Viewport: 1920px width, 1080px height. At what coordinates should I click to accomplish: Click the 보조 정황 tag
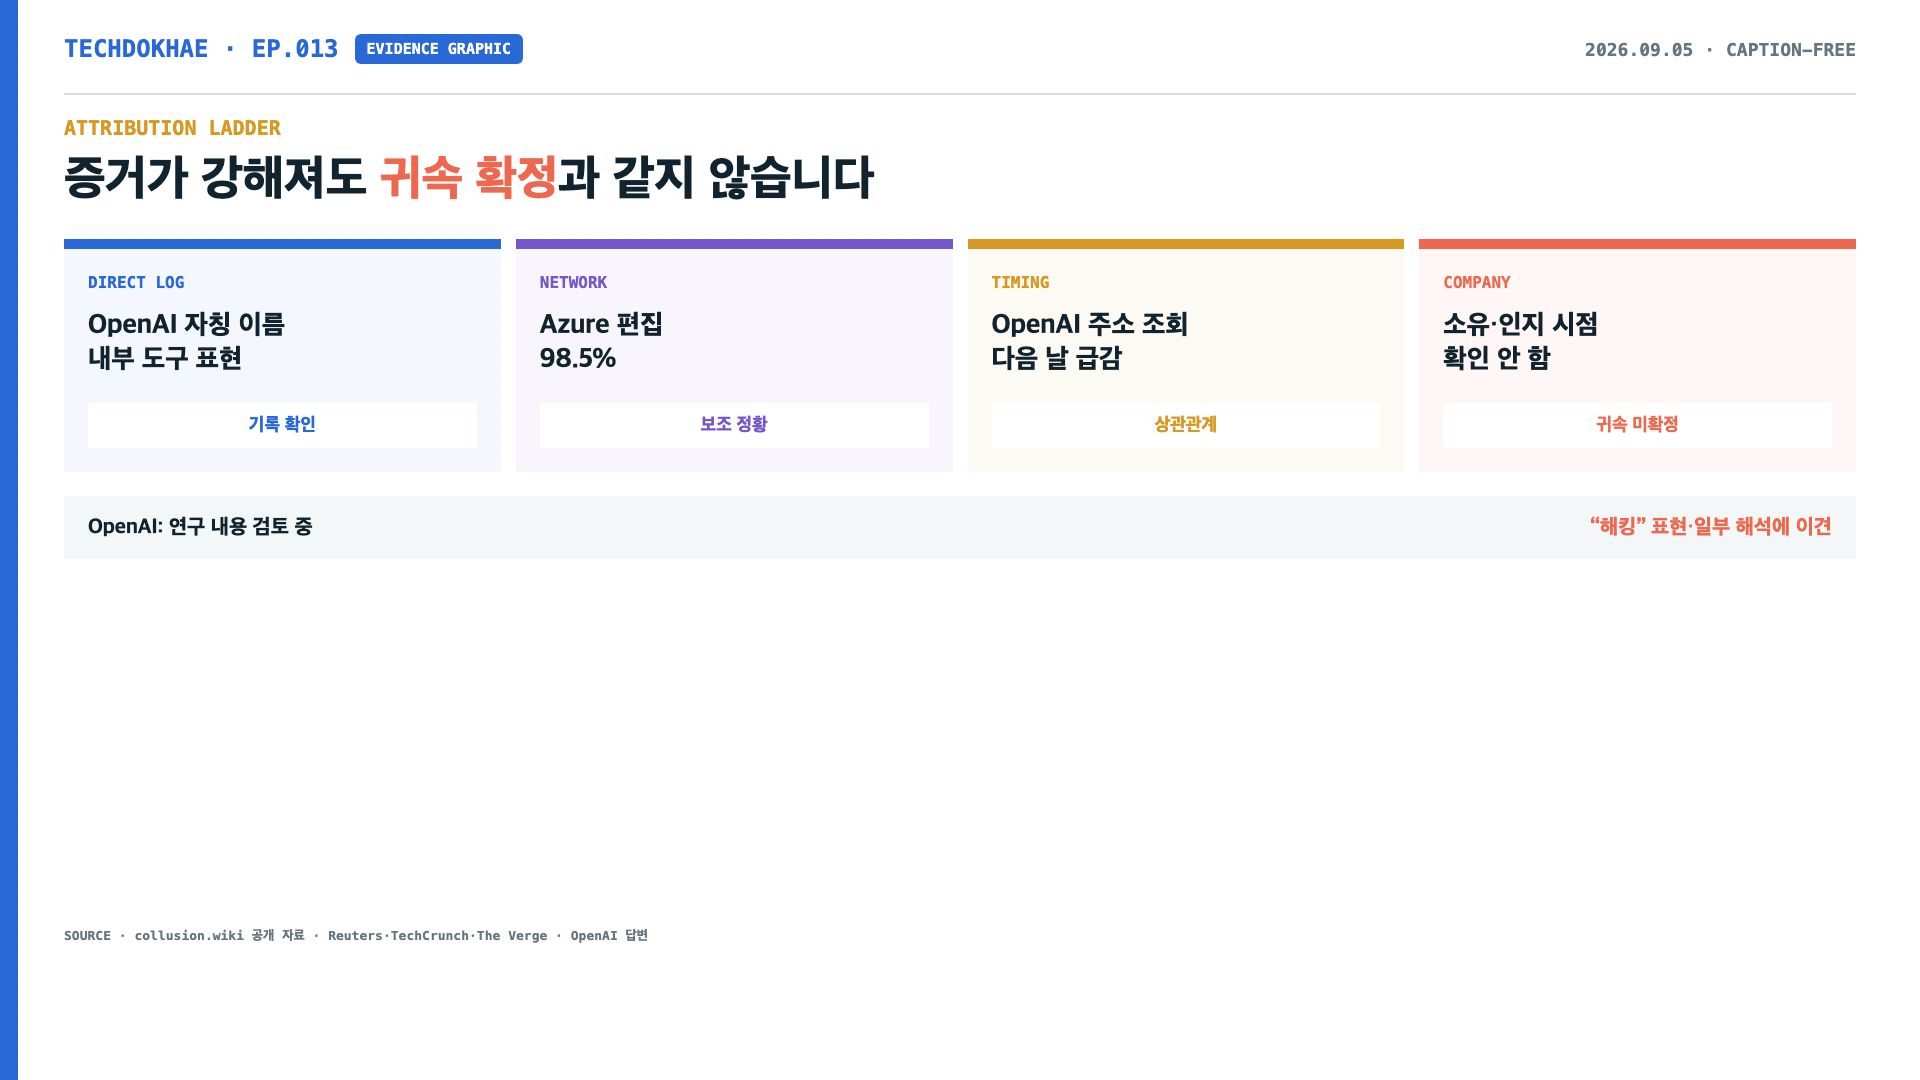pos(734,425)
